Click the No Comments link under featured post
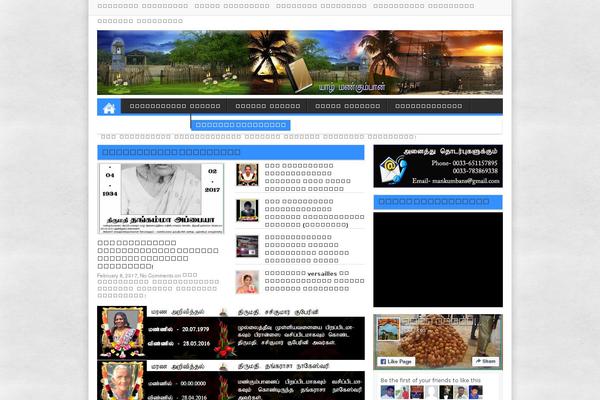 pos(157,276)
